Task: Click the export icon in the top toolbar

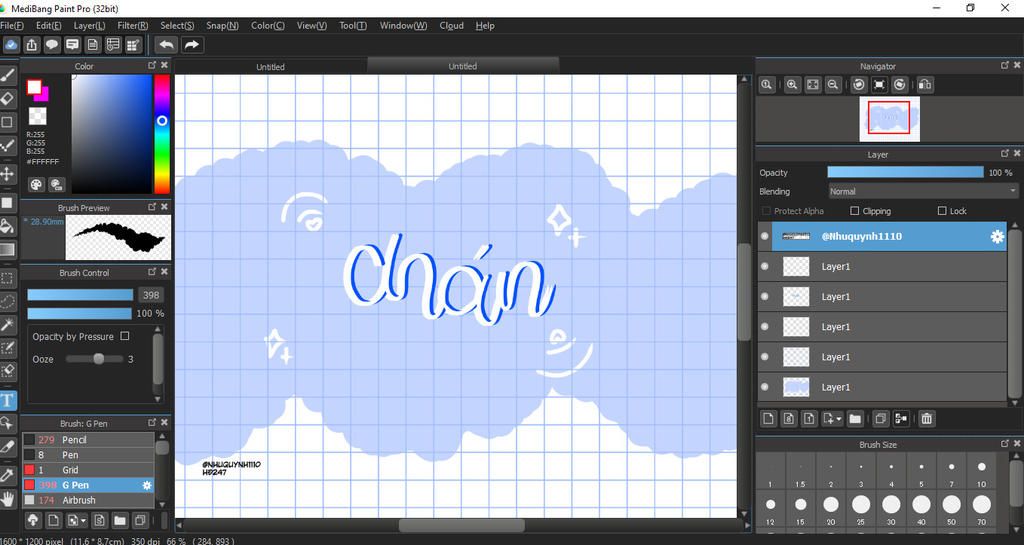Action: [x=31, y=44]
